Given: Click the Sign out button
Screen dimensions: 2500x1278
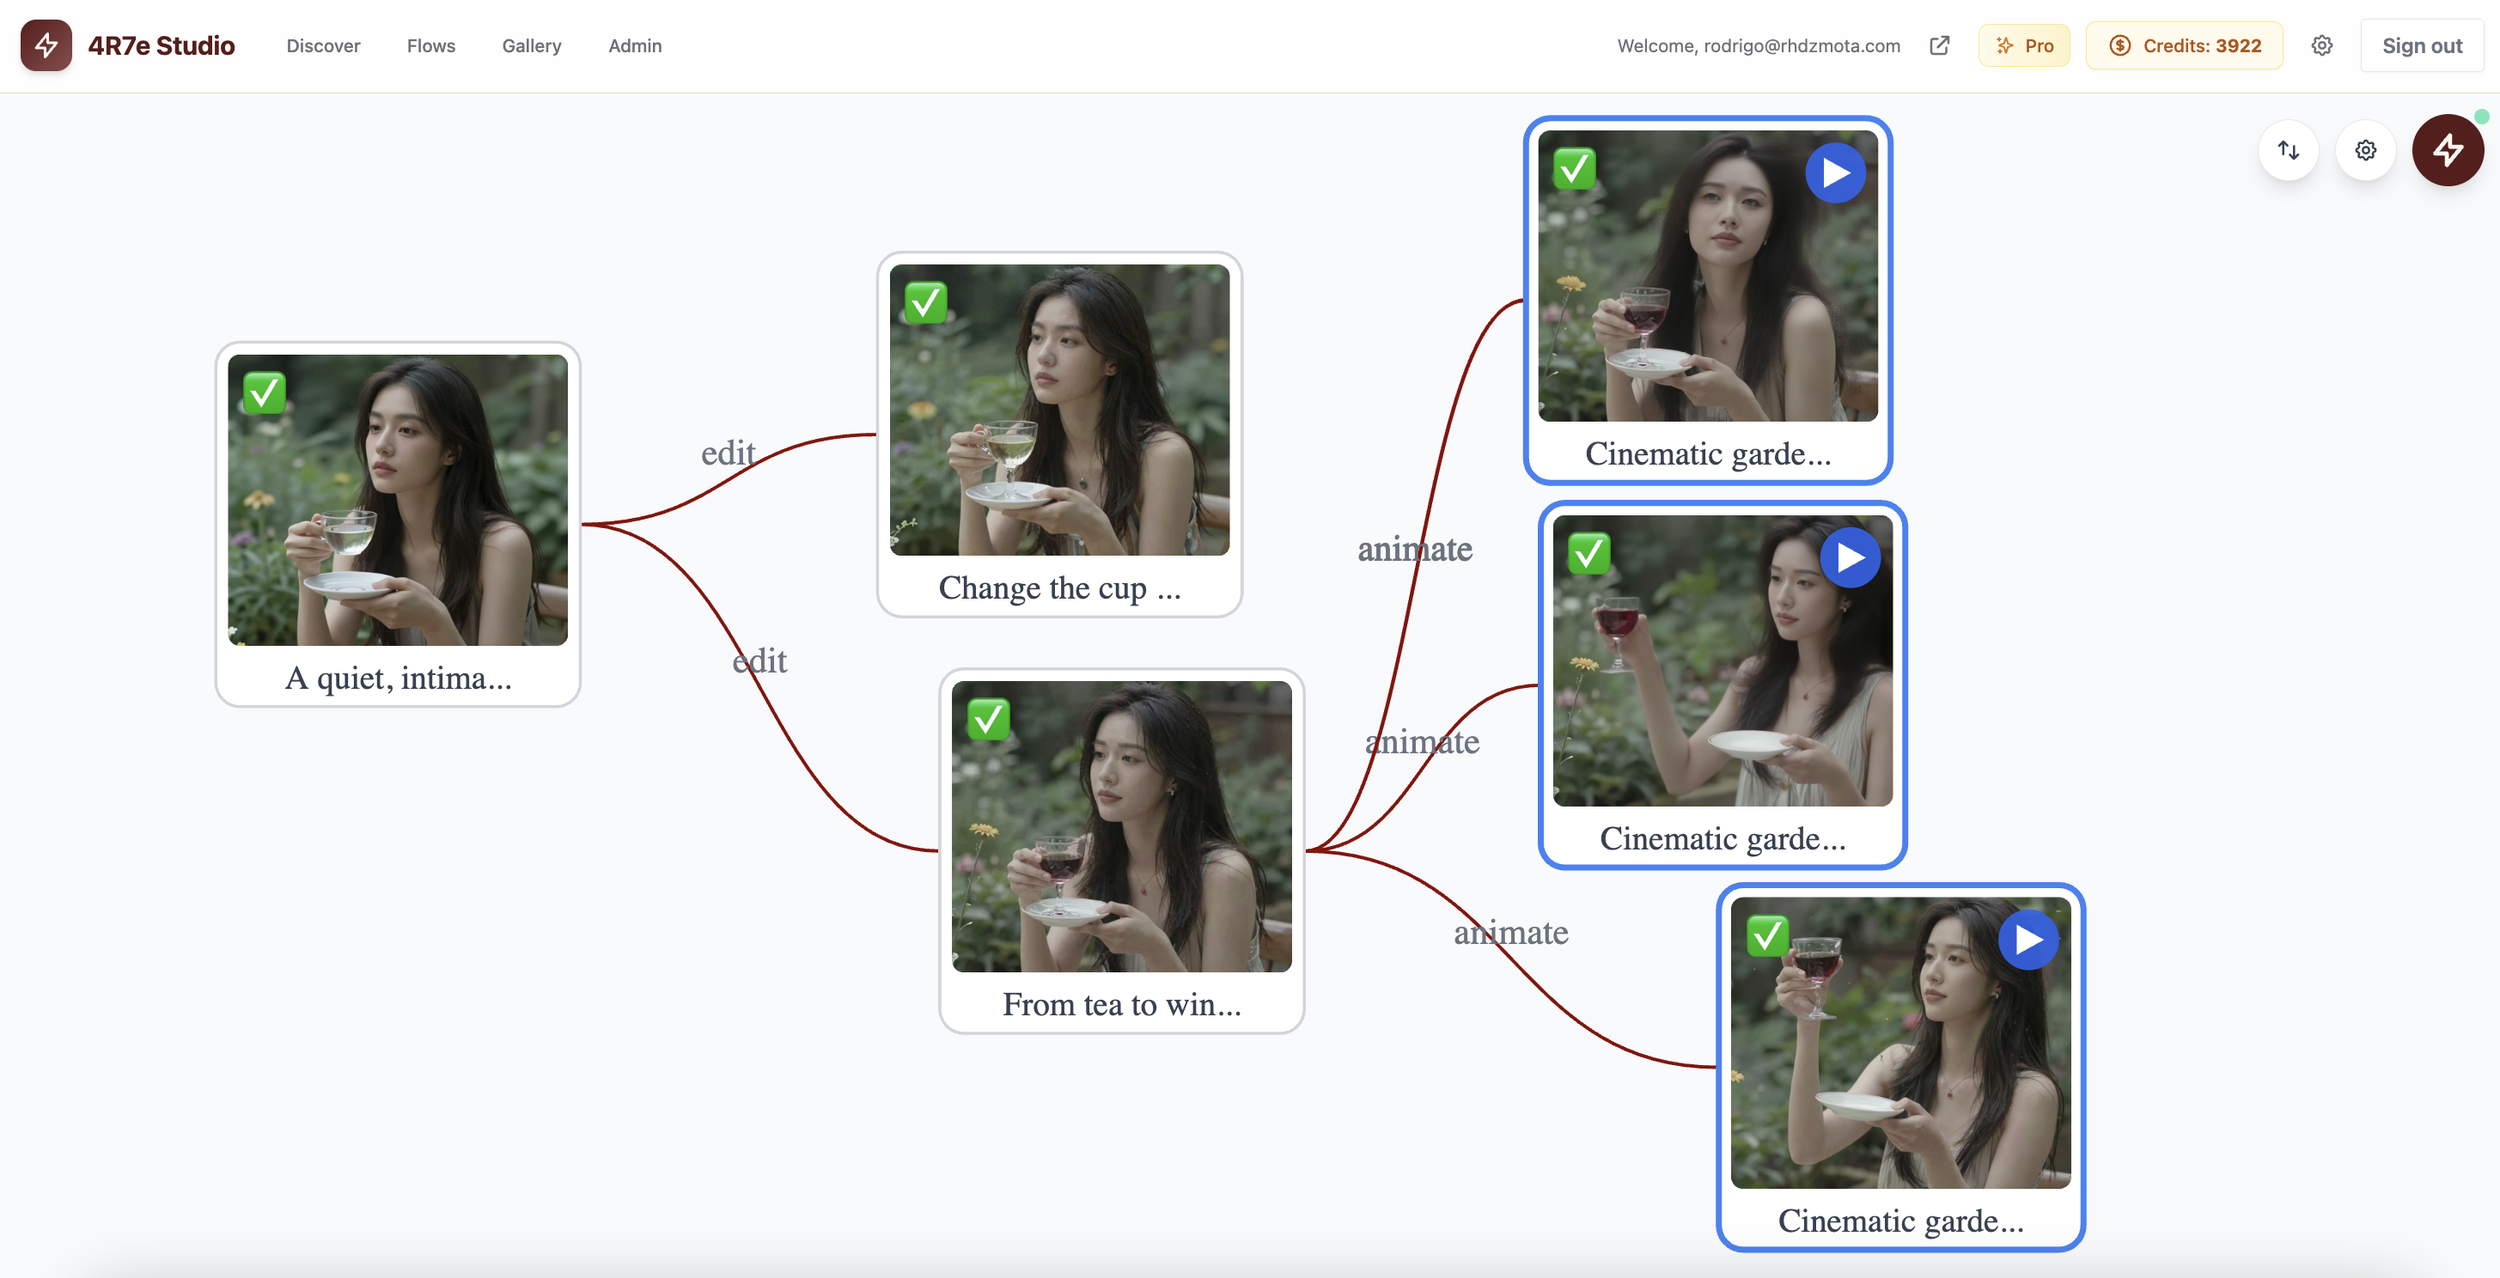Looking at the screenshot, I should tap(2421, 46).
